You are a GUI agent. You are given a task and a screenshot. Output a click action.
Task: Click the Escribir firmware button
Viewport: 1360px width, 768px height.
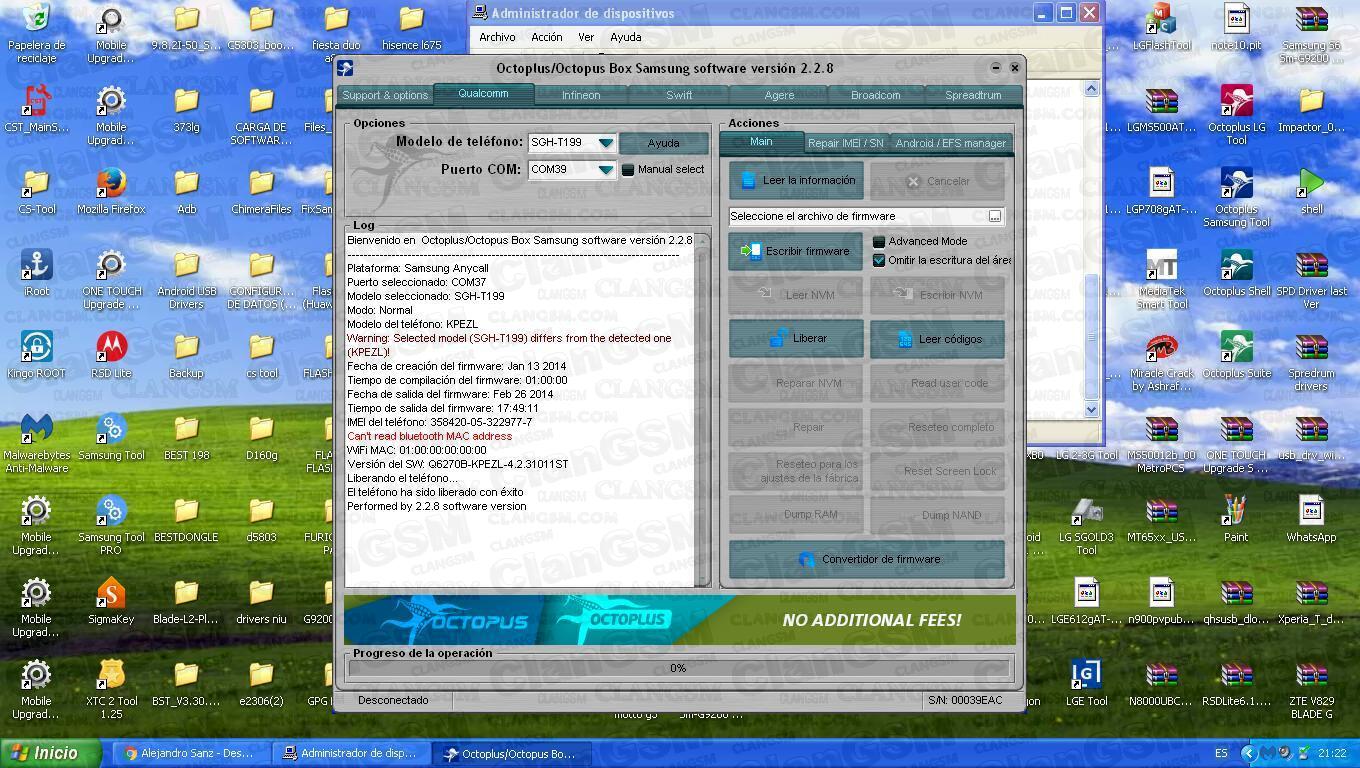click(x=796, y=251)
